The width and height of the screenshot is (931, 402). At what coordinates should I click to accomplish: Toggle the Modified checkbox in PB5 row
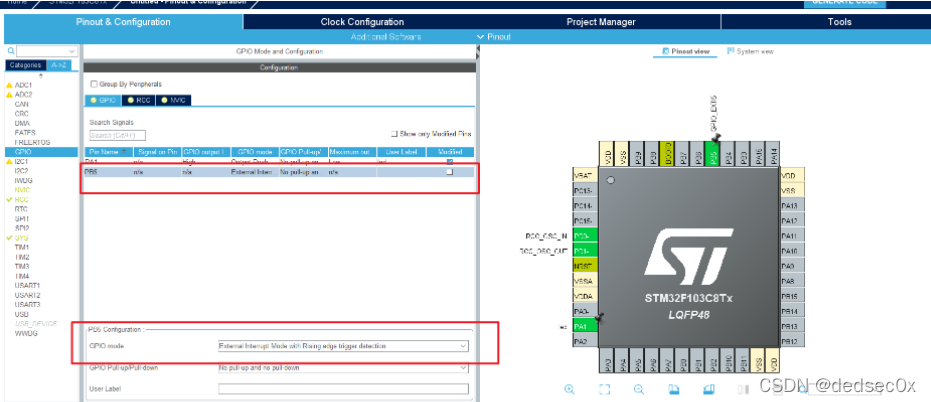(449, 172)
